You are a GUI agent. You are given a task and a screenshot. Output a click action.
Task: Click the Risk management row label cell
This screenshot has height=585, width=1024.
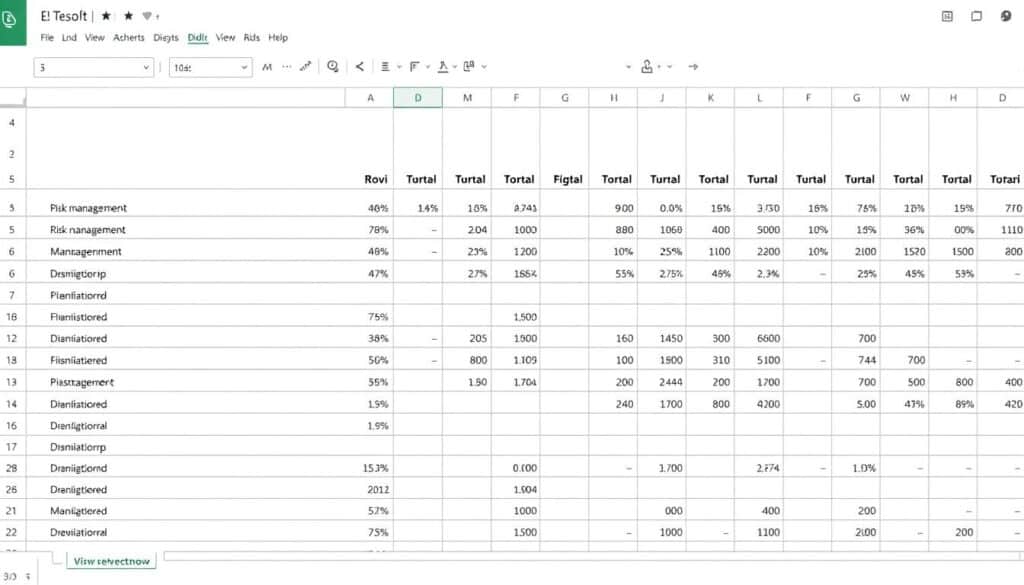(88, 229)
